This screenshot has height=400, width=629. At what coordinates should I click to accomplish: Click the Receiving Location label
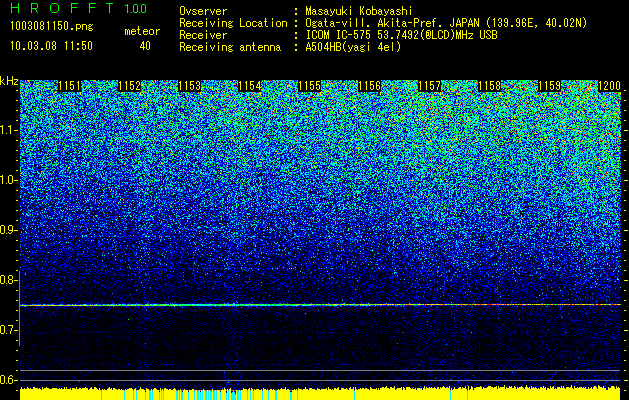point(233,23)
